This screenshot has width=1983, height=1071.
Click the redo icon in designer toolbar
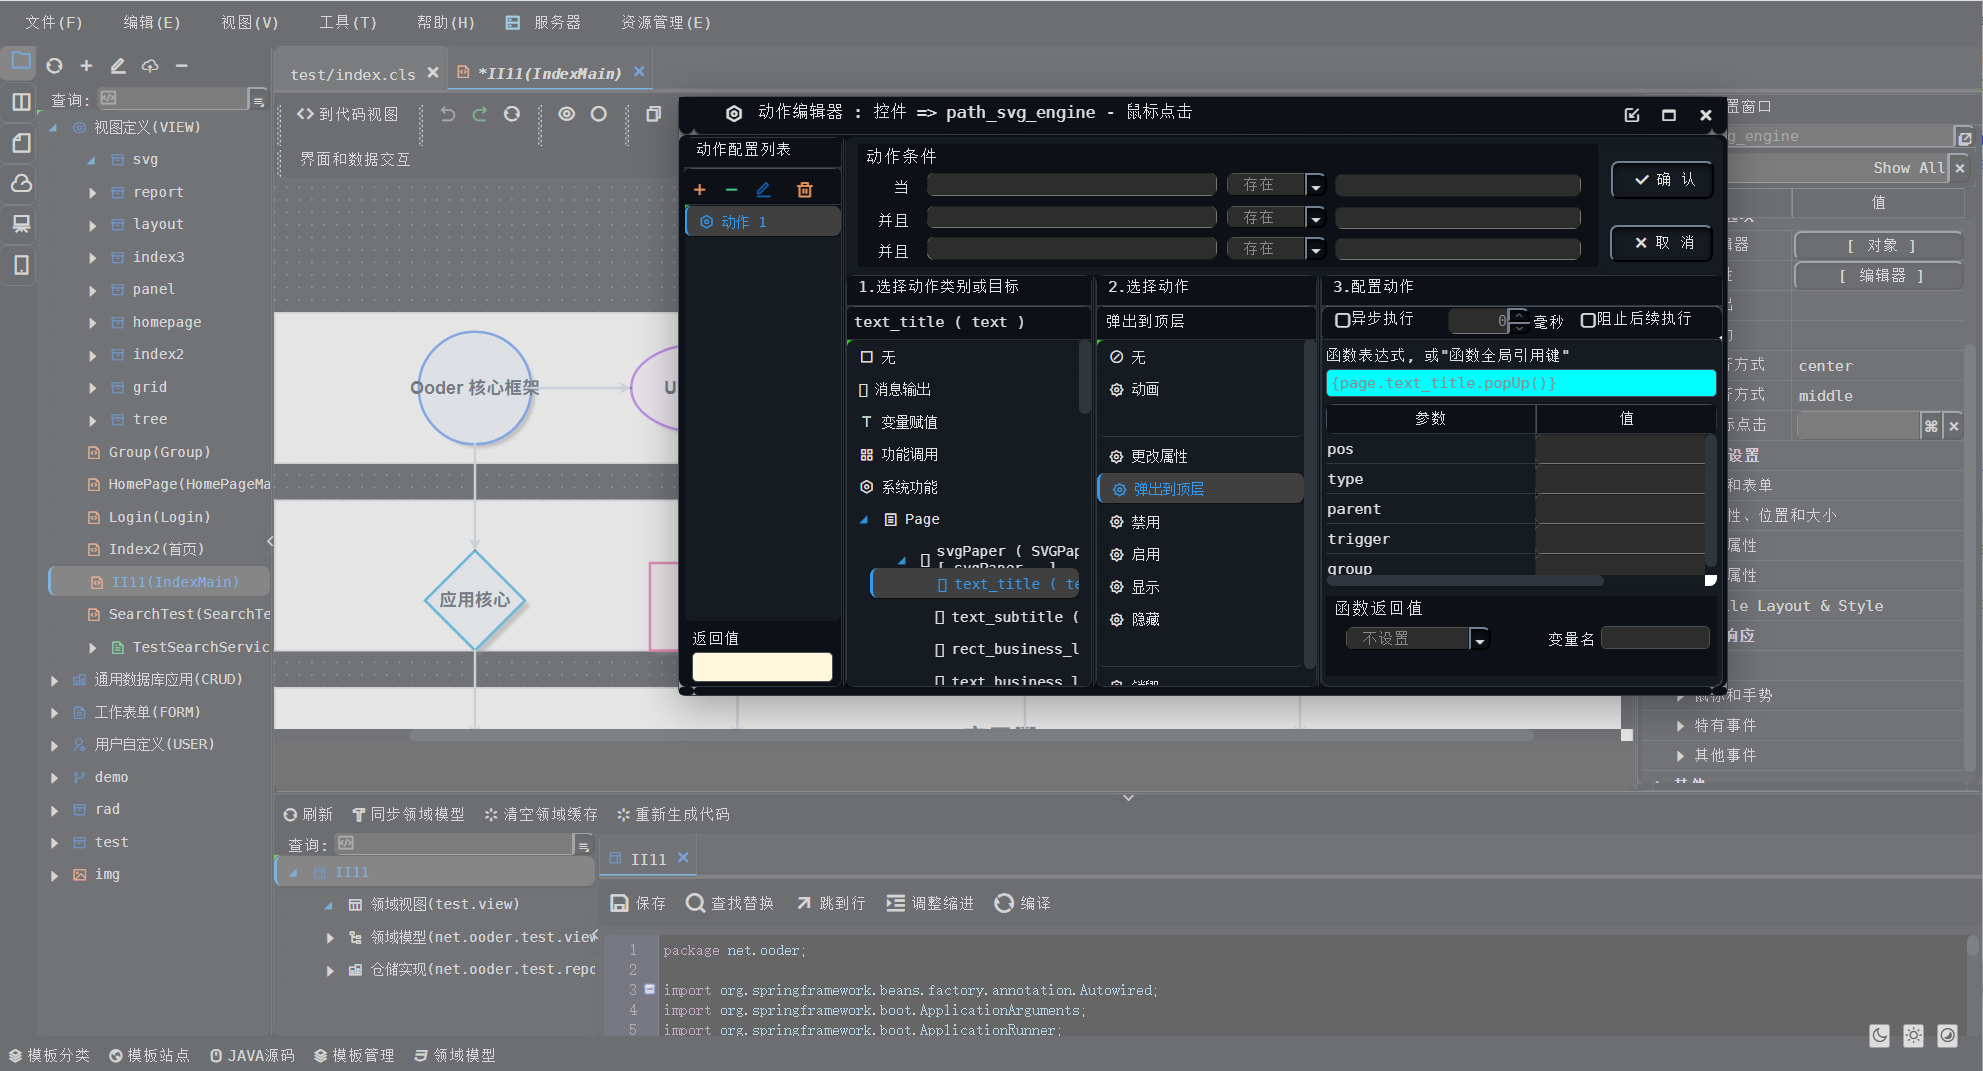click(480, 114)
